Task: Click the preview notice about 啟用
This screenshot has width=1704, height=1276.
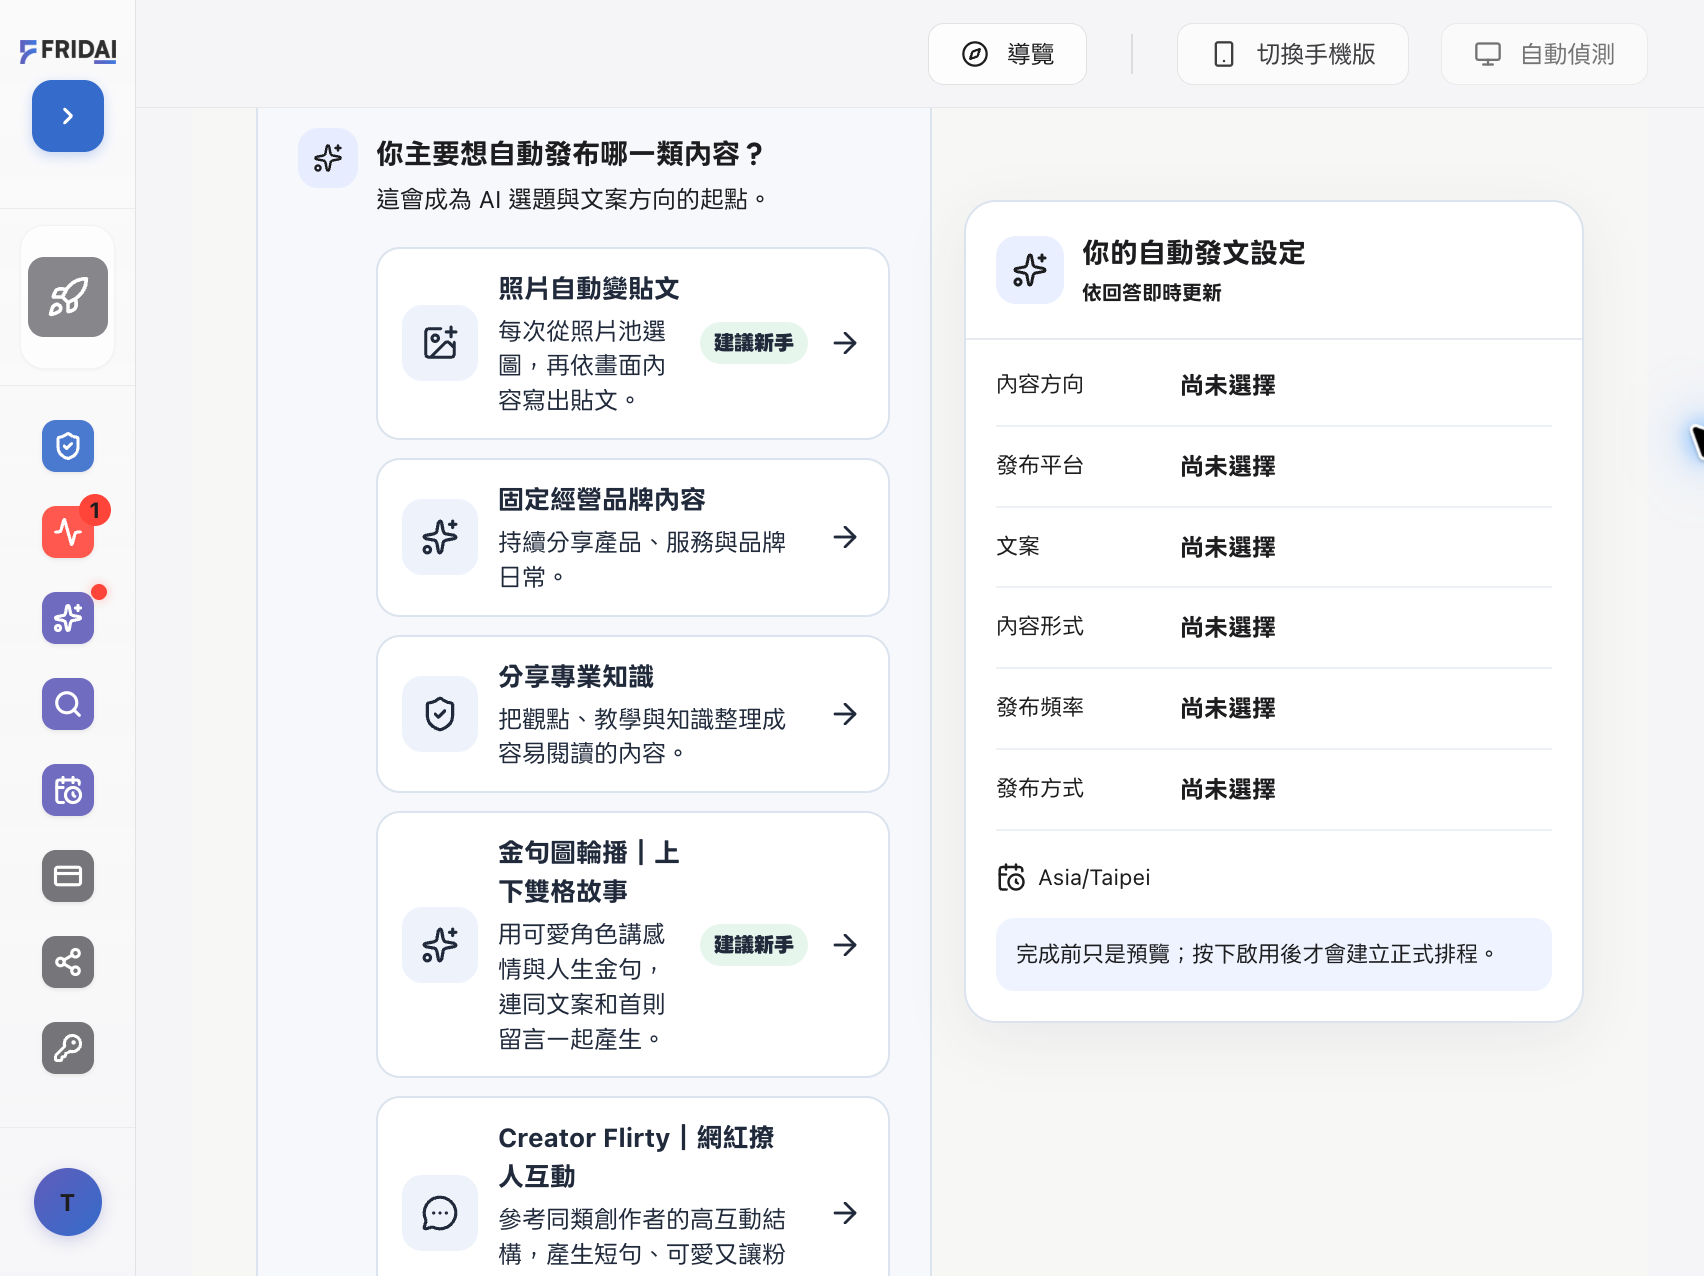Action: click(x=1274, y=954)
